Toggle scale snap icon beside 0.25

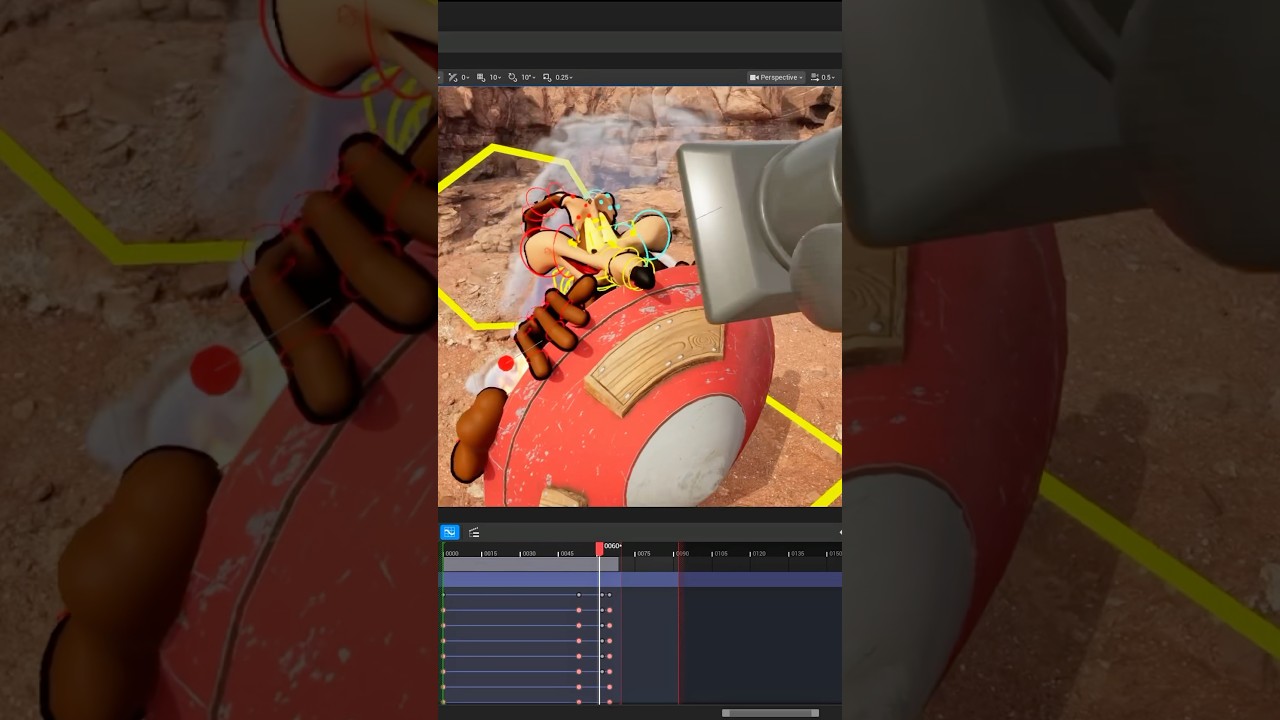(x=547, y=77)
